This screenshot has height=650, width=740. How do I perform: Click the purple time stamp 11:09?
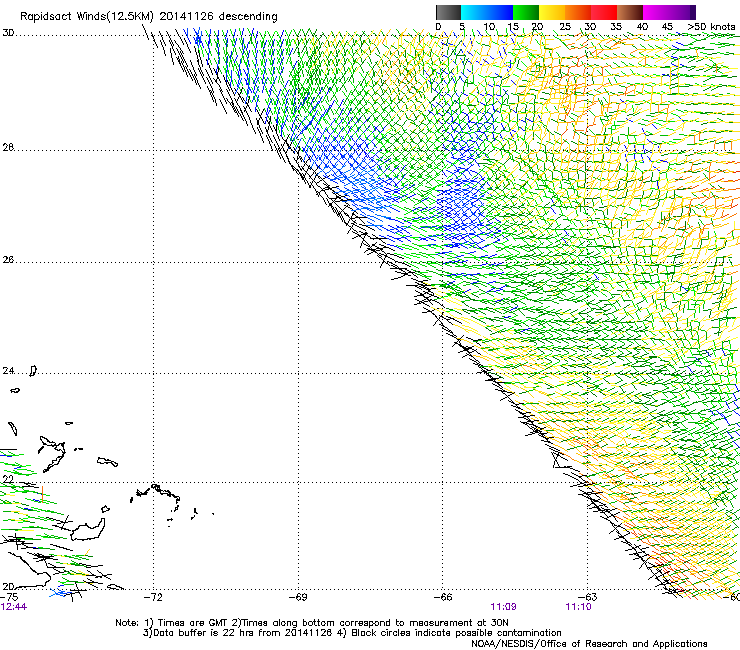click(x=504, y=607)
